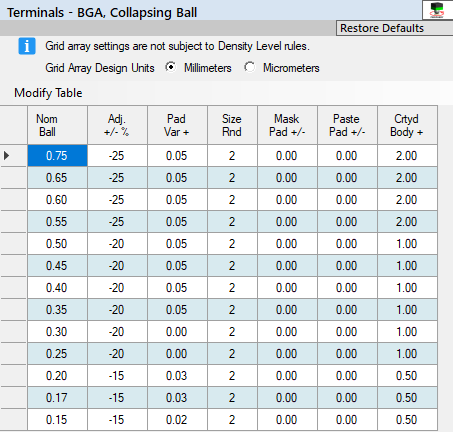The height and width of the screenshot is (432, 453).
Task: Click the Adj. +/- % column header
Action: point(117,125)
